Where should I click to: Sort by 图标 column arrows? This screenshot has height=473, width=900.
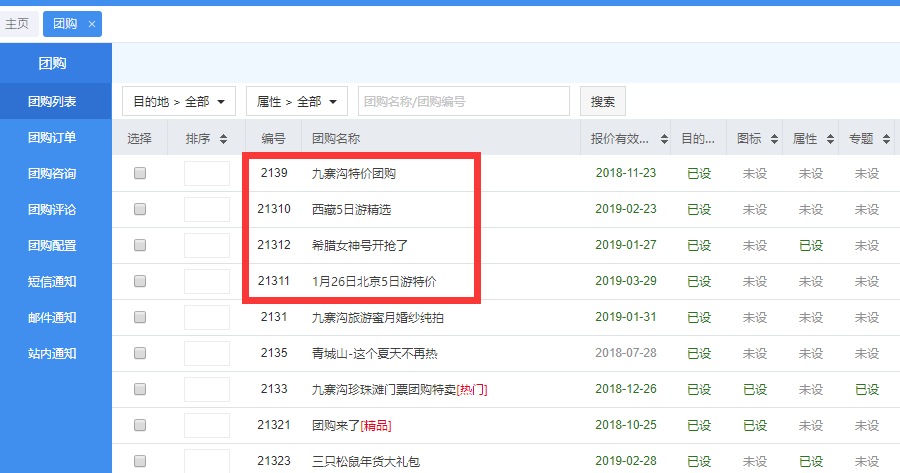pos(774,139)
